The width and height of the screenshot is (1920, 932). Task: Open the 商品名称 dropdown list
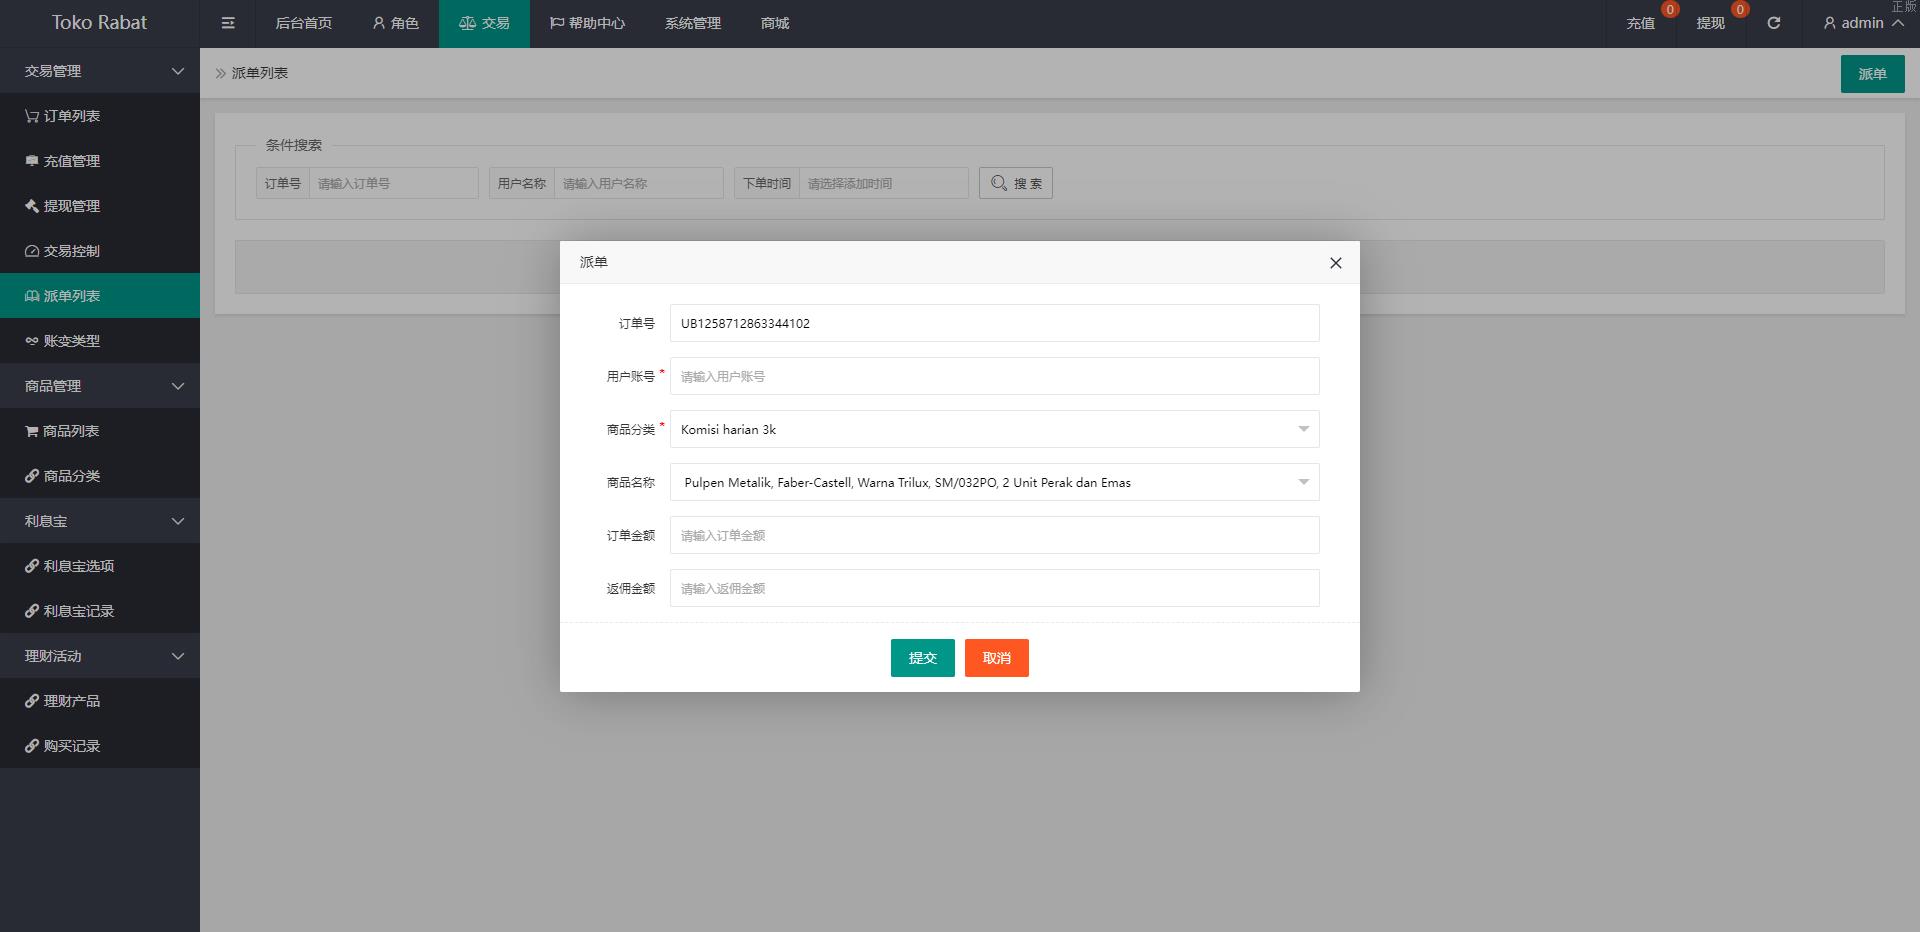point(994,482)
